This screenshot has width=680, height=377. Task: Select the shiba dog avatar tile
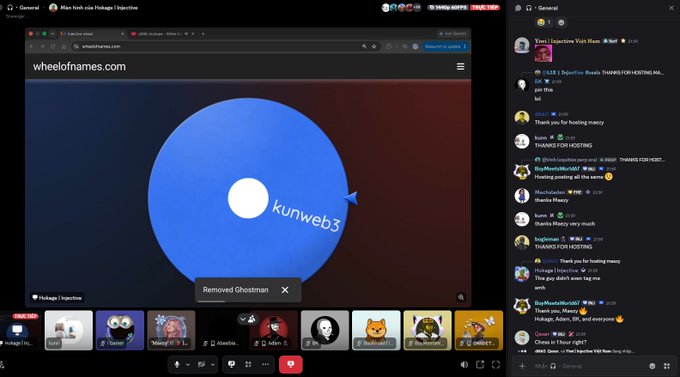(x=376, y=330)
